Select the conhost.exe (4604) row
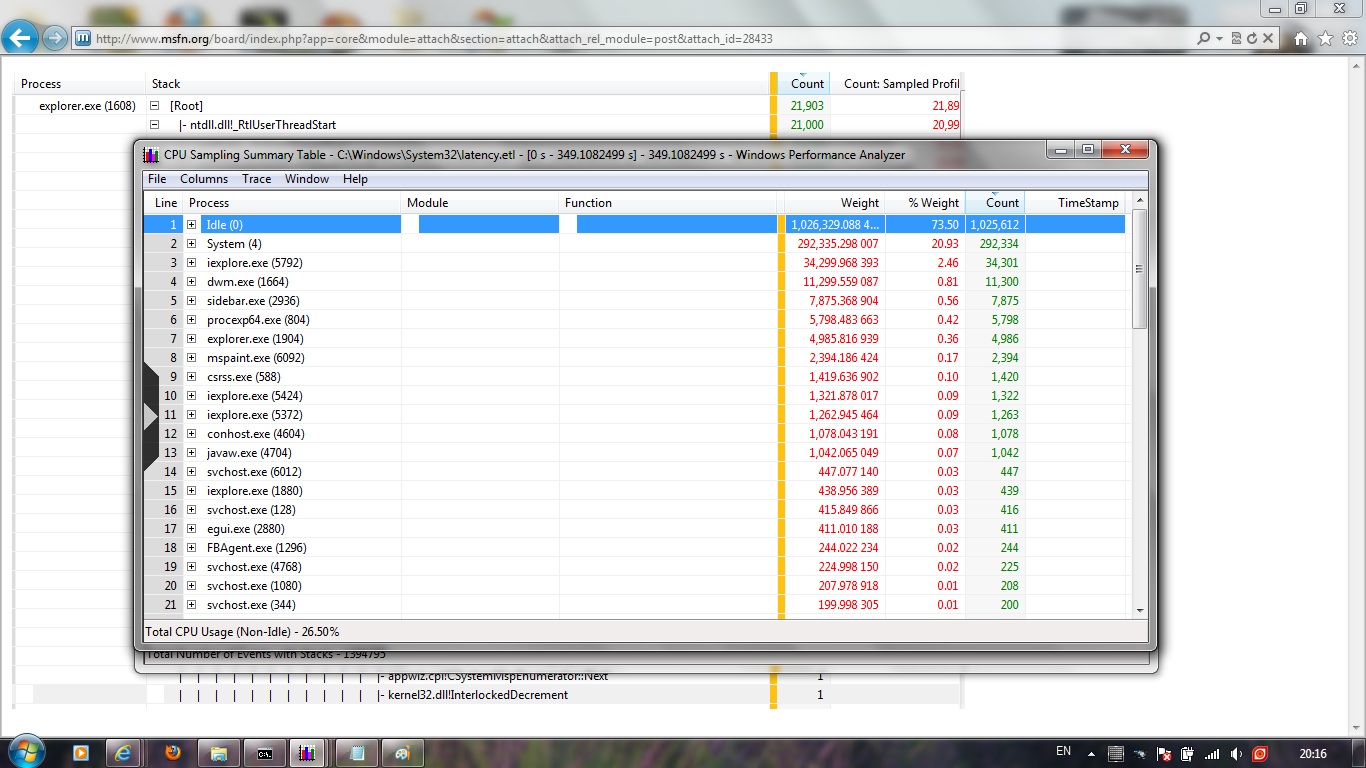1366x768 pixels. point(634,434)
